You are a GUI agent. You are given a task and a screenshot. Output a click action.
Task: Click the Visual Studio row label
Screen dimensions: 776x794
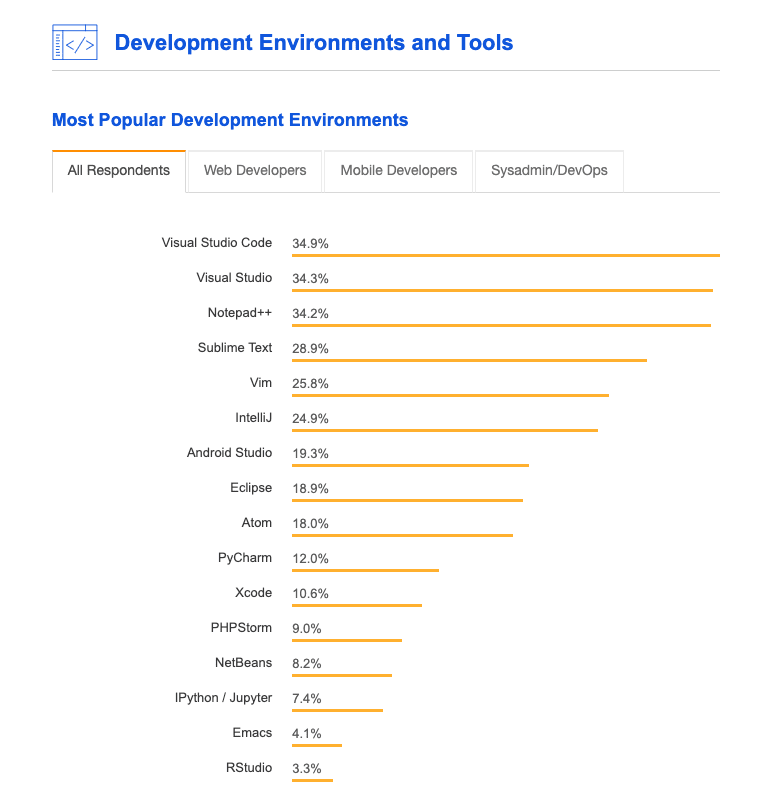pyautogui.click(x=234, y=277)
